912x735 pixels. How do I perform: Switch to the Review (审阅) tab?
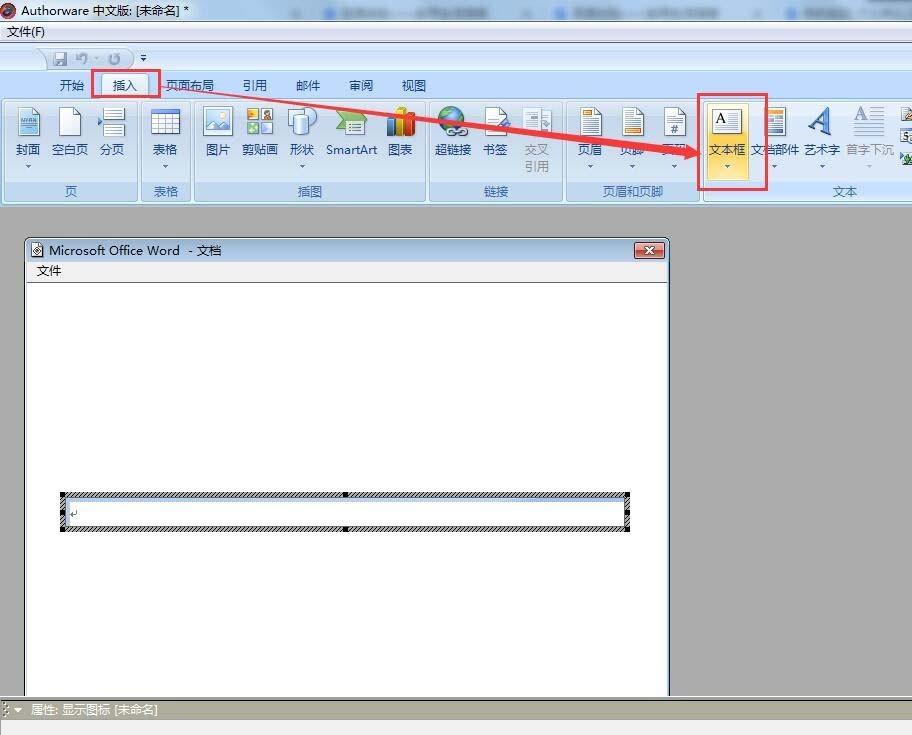click(361, 86)
